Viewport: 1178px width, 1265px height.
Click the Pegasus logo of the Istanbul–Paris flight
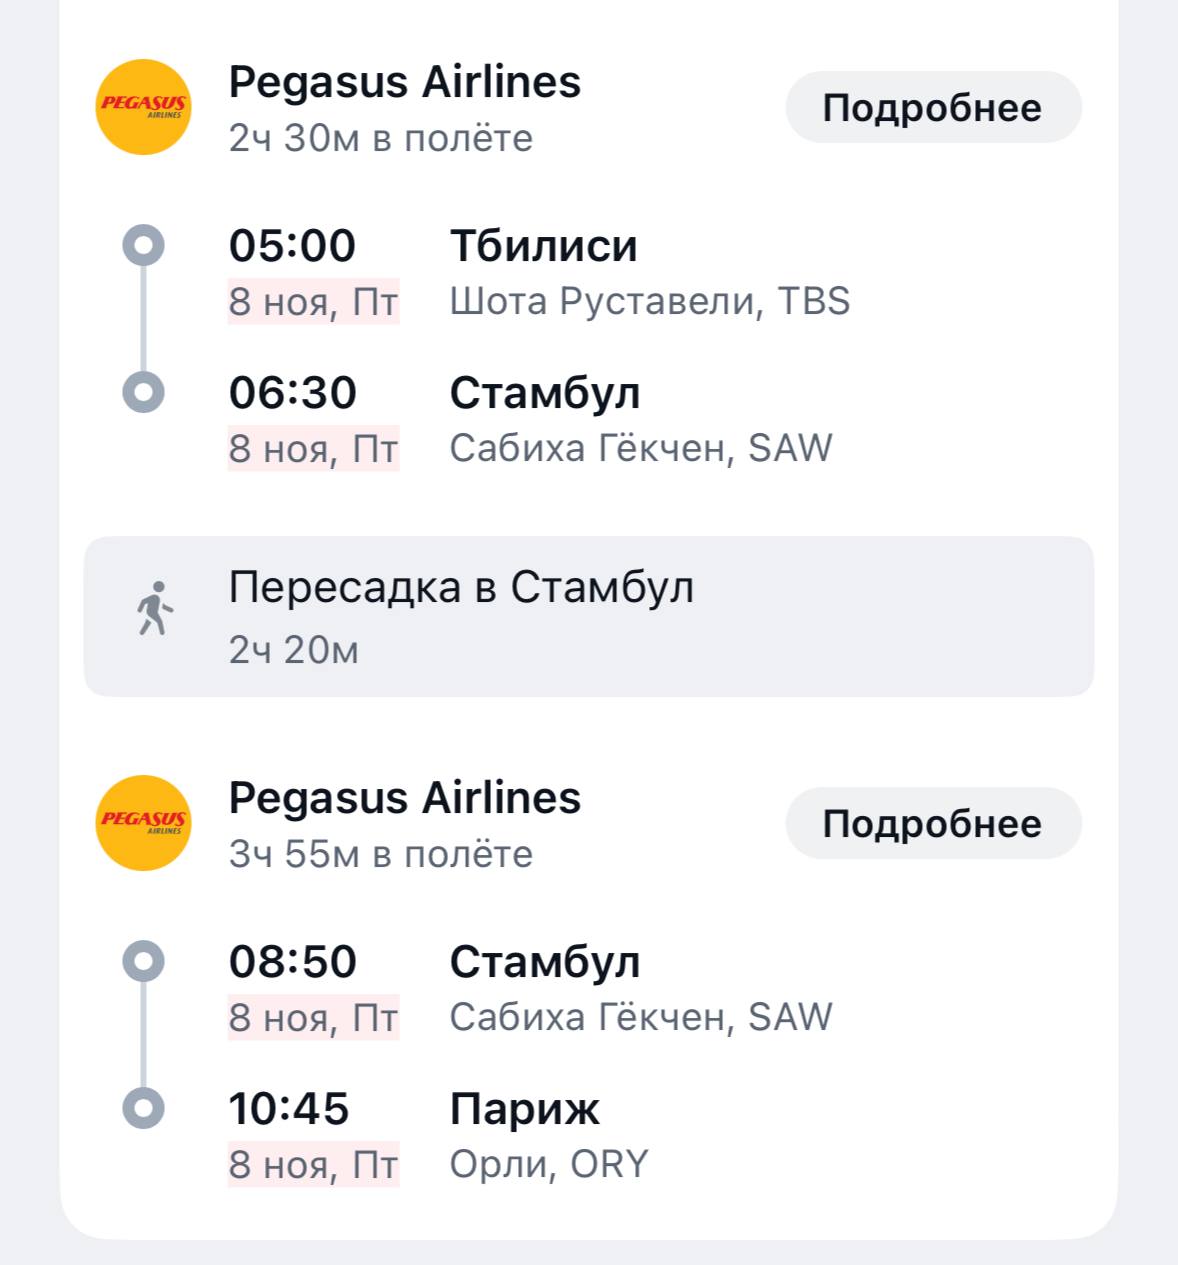pyautogui.click(x=143, y=823)
